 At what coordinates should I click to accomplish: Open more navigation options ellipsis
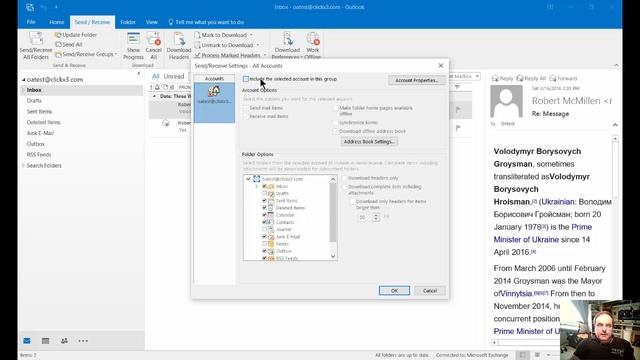pos(83,341)
